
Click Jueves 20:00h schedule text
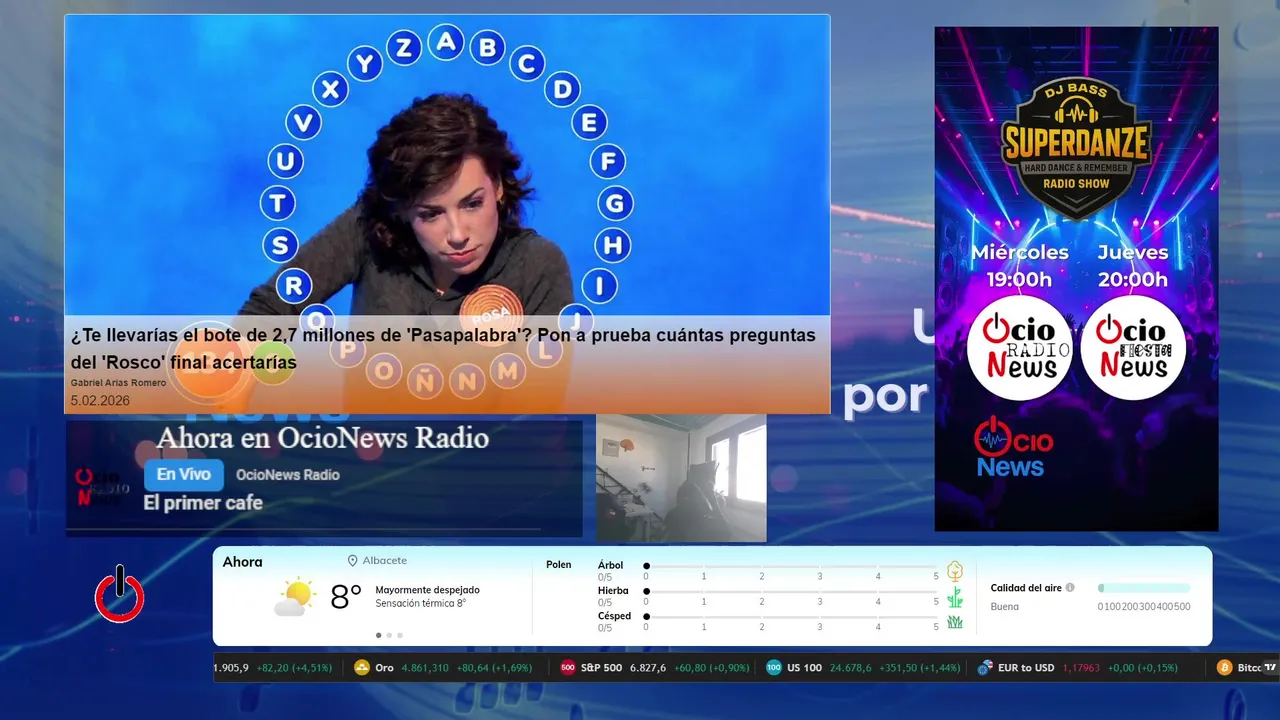[x=1133, y=266]
